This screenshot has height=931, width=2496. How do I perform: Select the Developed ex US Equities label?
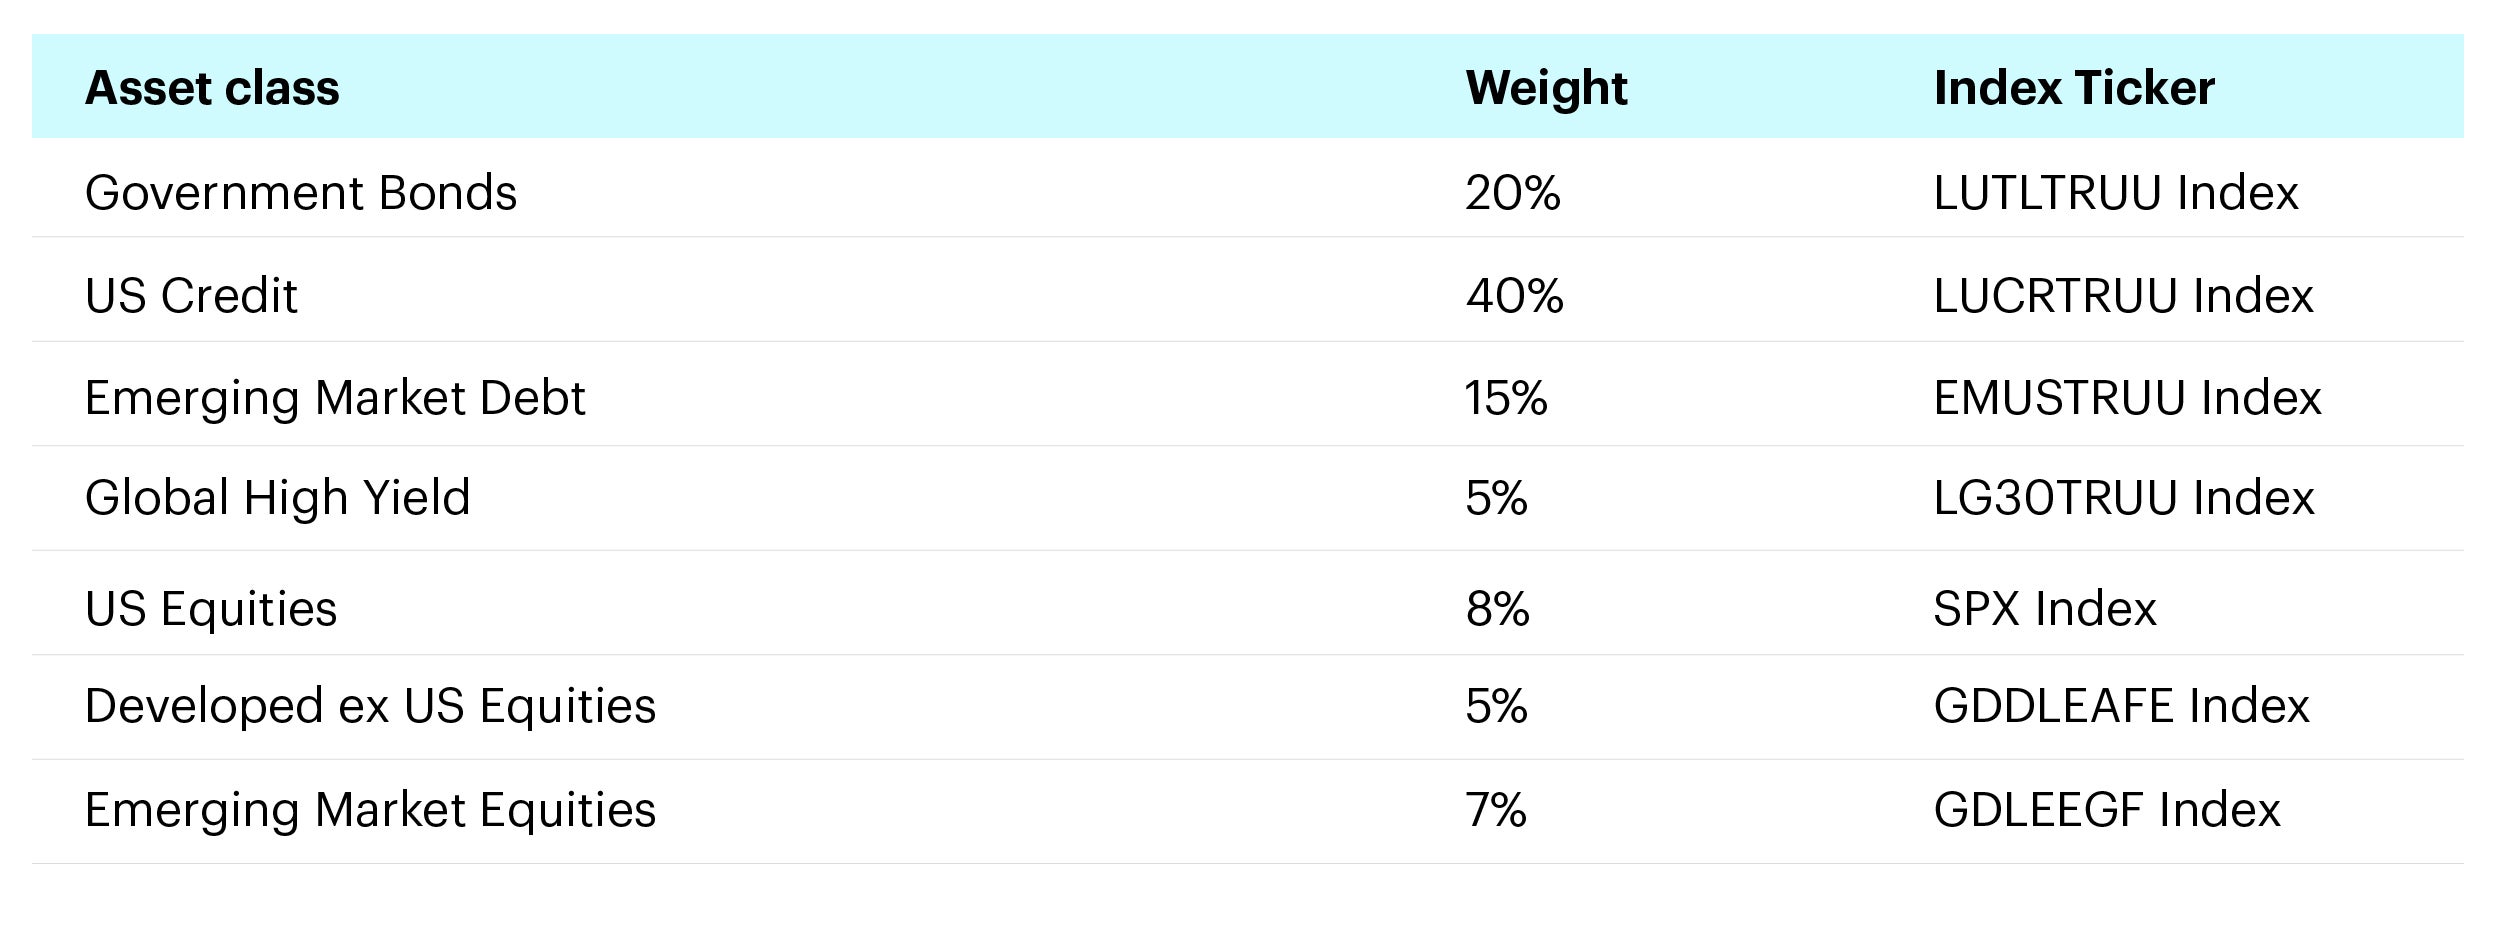click(x=370, y=706)
